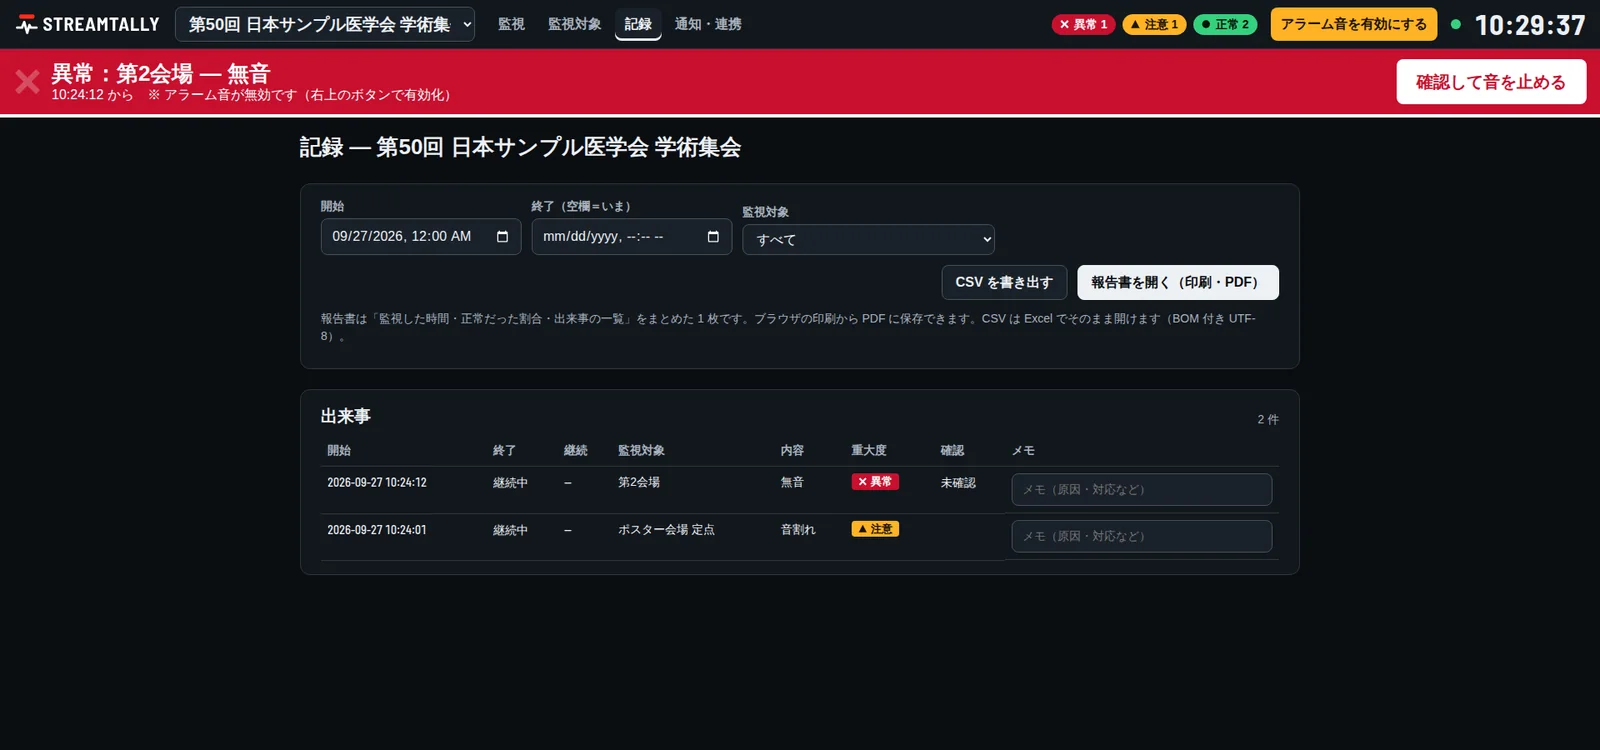Screen dimensions: 1600x750
Task: Click 注意 severity badge in ポスター会場 row
Action: click(875, 529)
